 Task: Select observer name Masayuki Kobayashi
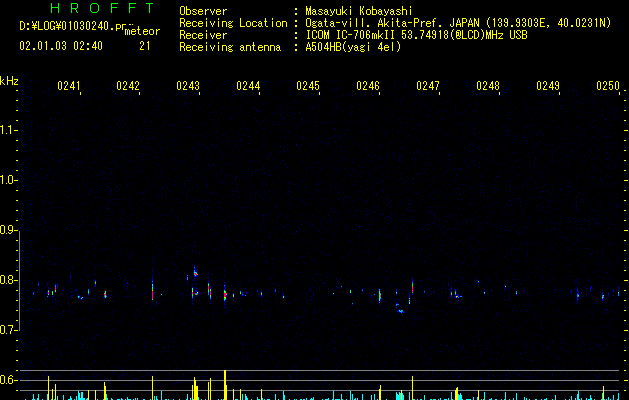point(359,11)
